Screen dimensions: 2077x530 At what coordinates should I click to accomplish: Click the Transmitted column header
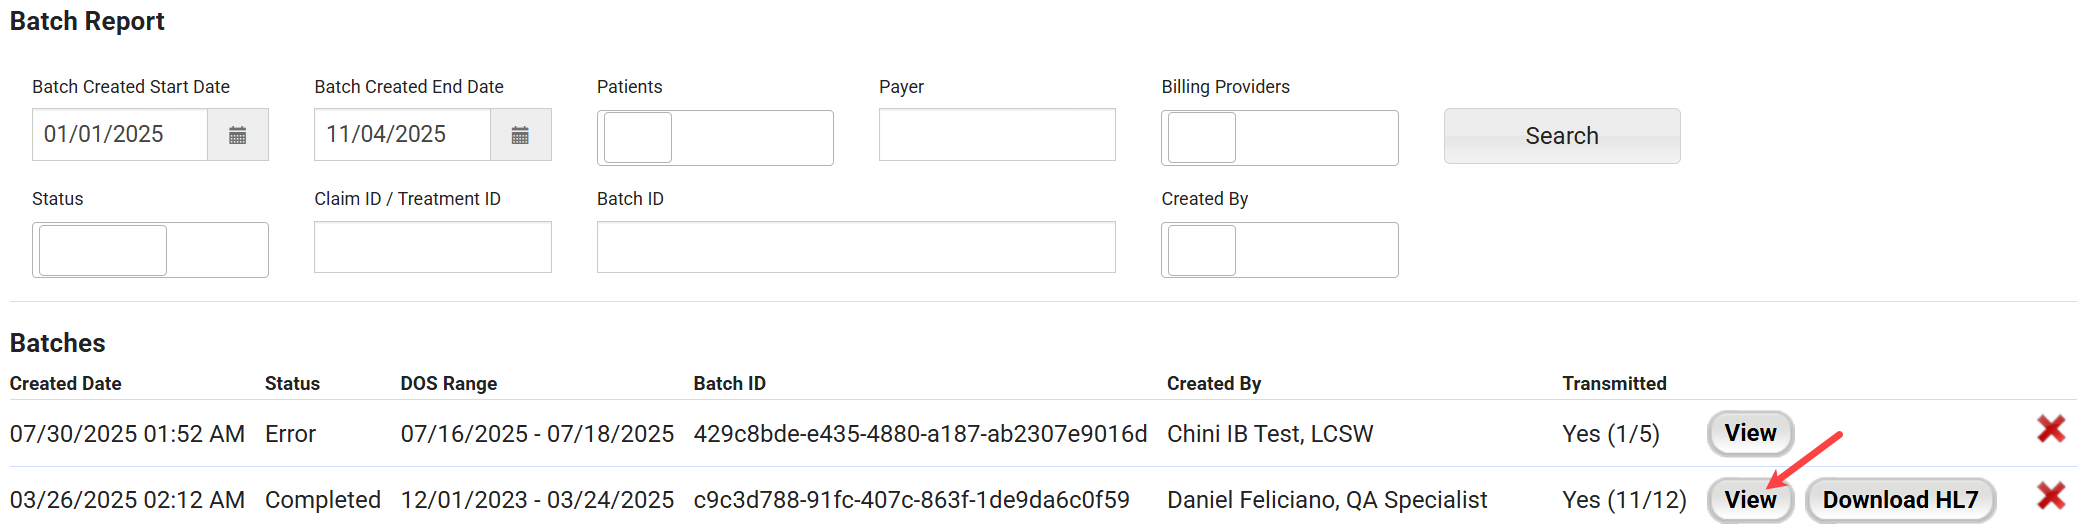point(1614,384)
